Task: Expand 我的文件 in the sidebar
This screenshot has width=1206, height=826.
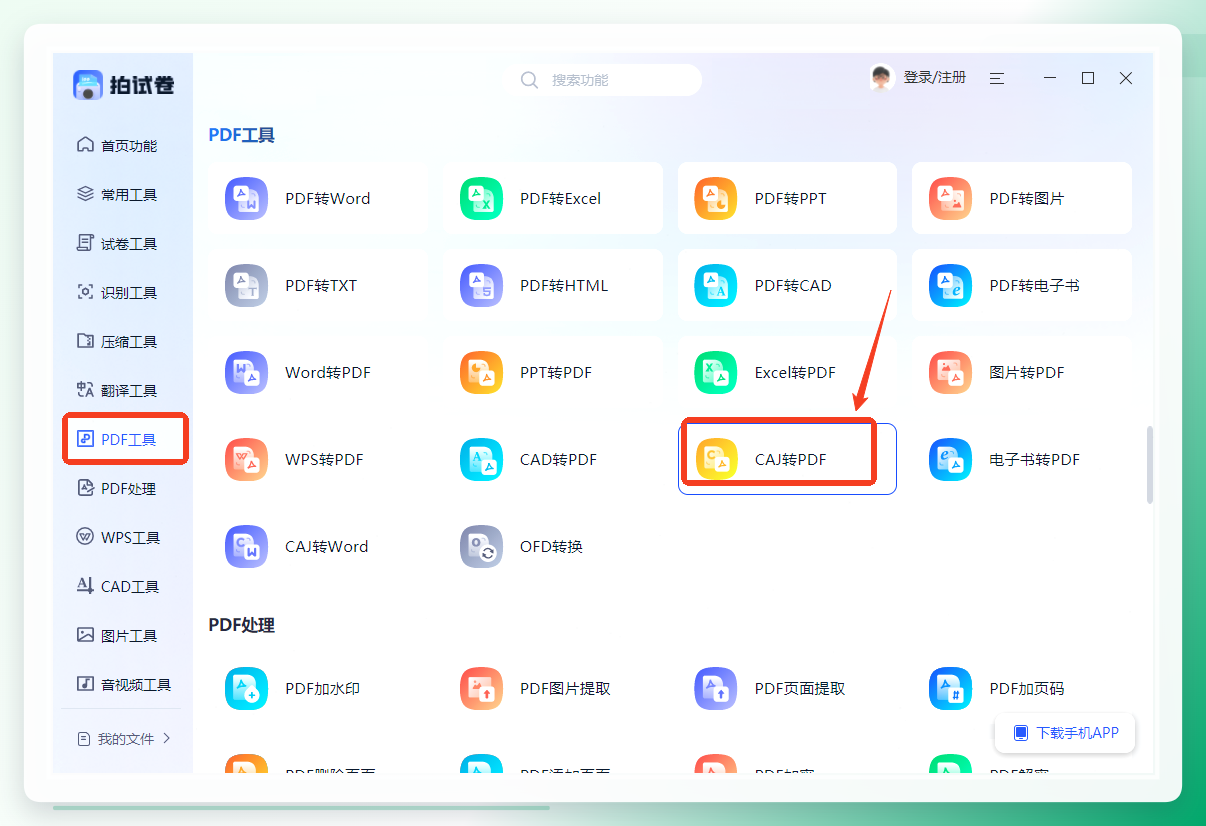Action: coord(124,739)
